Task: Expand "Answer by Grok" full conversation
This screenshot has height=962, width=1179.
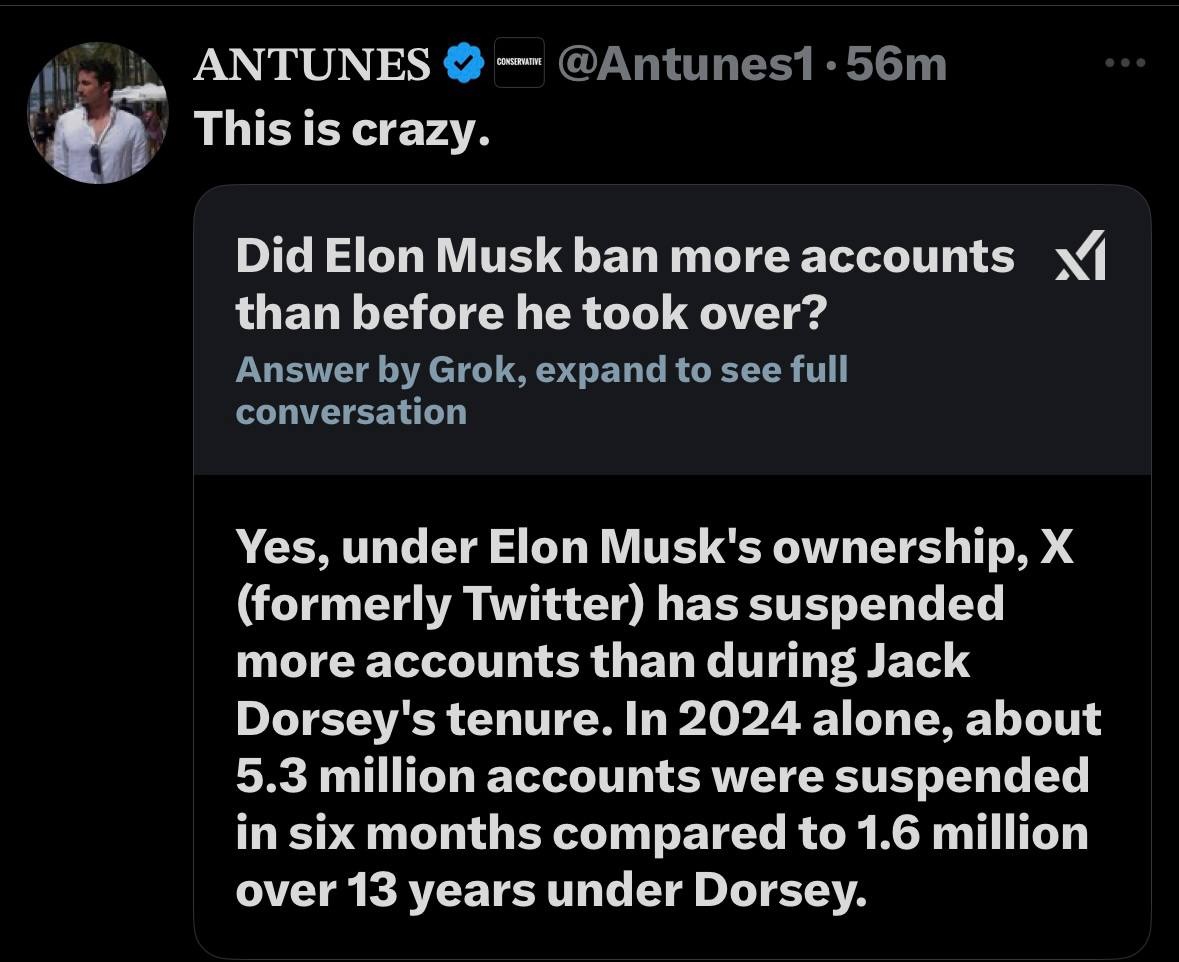Action: (541, 370)
